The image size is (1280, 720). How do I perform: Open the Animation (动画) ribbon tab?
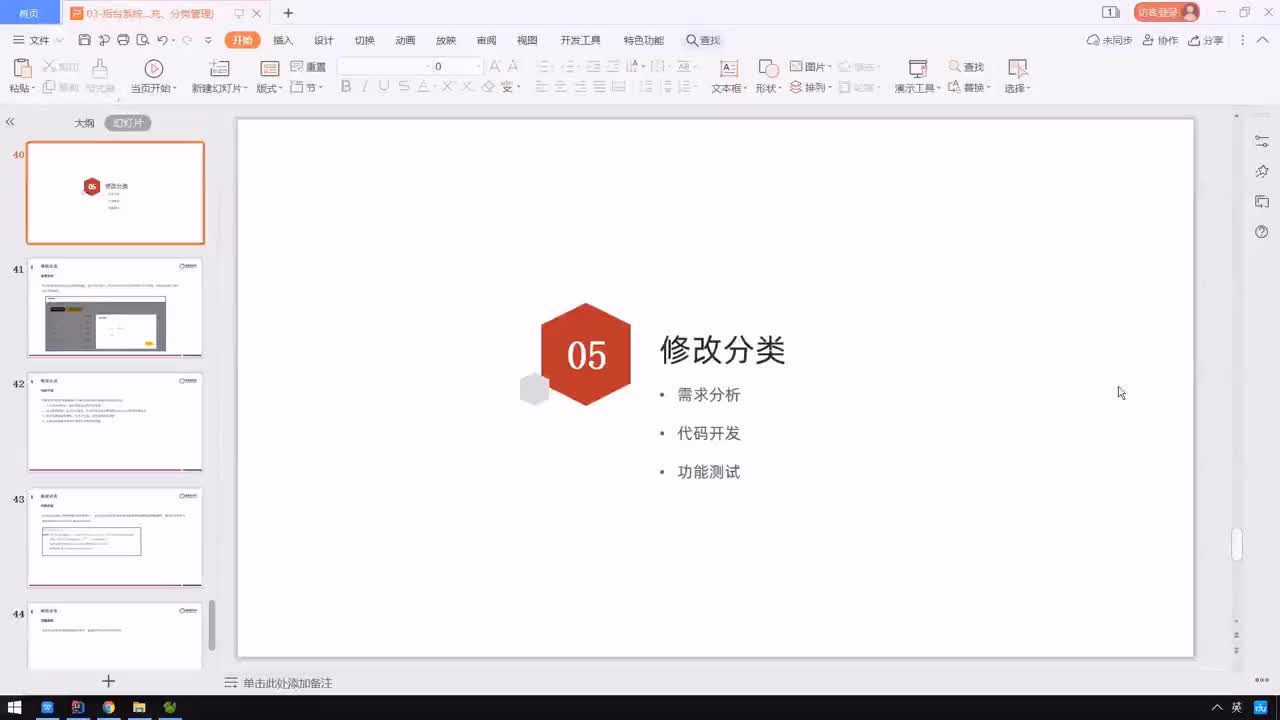405,40
